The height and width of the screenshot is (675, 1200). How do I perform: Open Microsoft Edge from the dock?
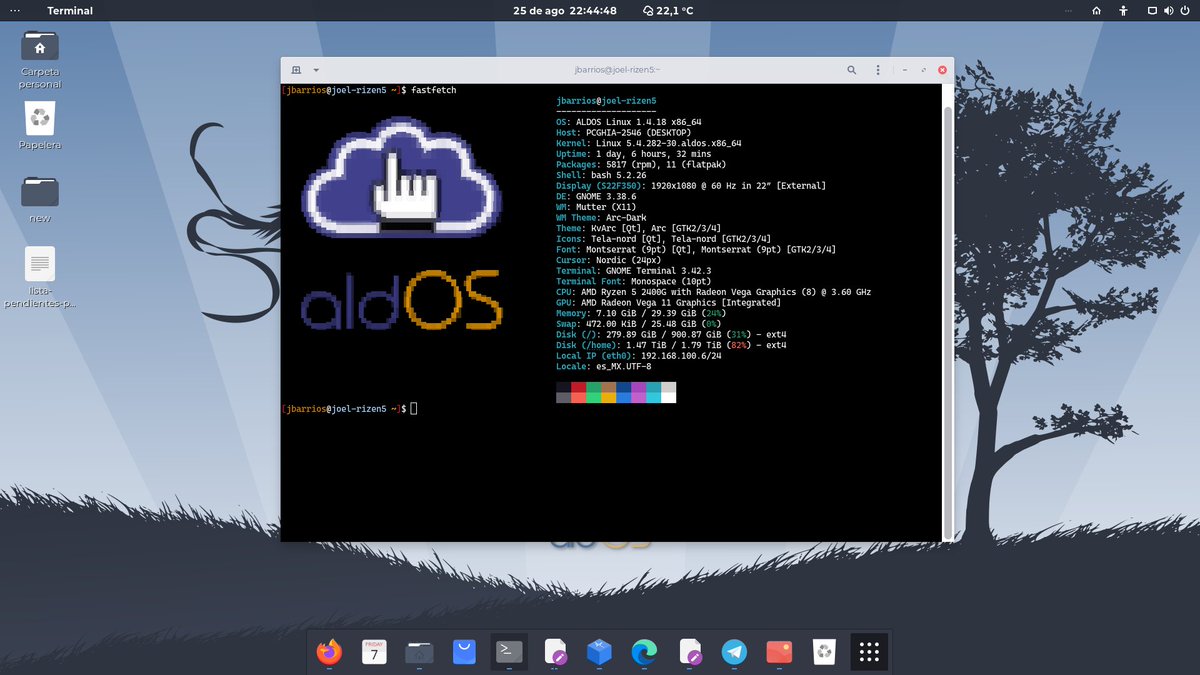[x=644, y=652]
